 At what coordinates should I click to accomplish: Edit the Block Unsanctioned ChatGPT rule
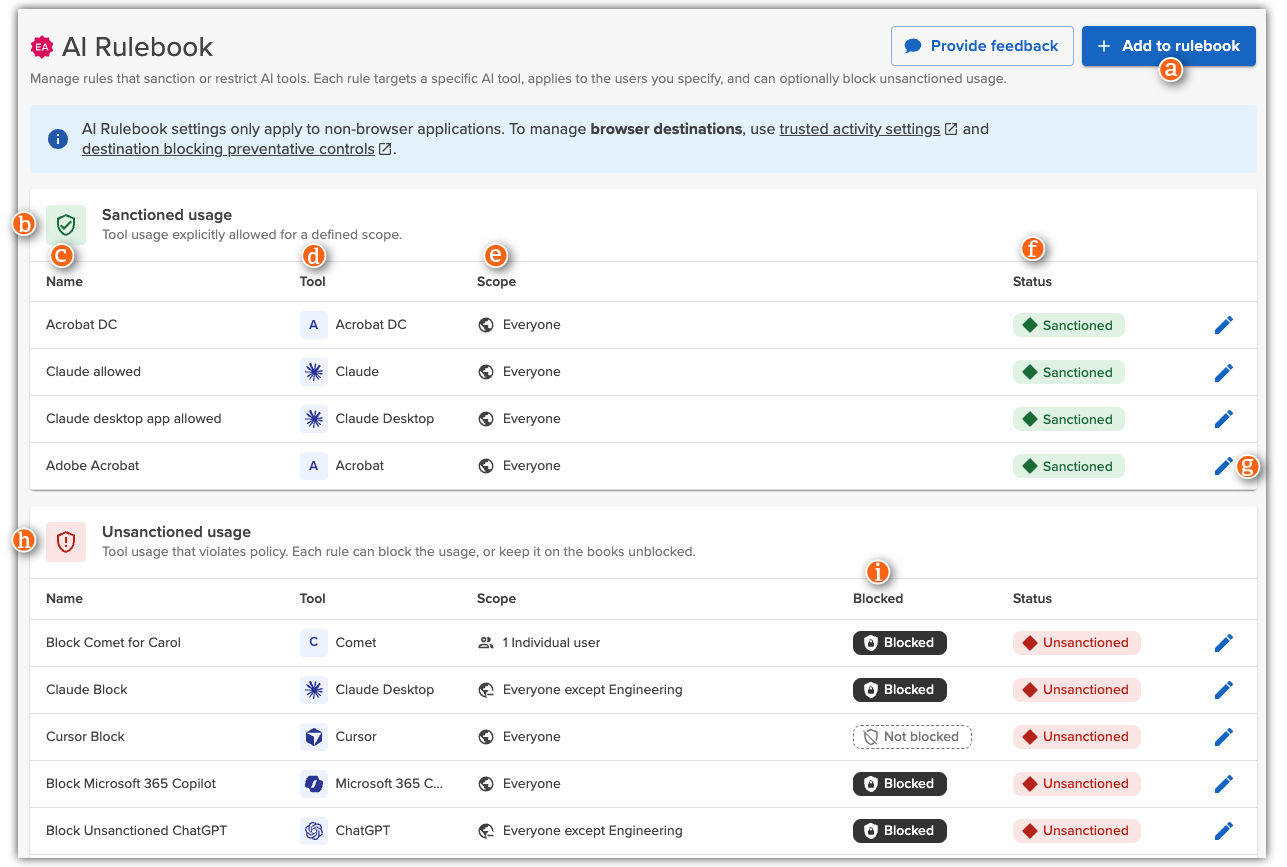tap(1224, 831)
